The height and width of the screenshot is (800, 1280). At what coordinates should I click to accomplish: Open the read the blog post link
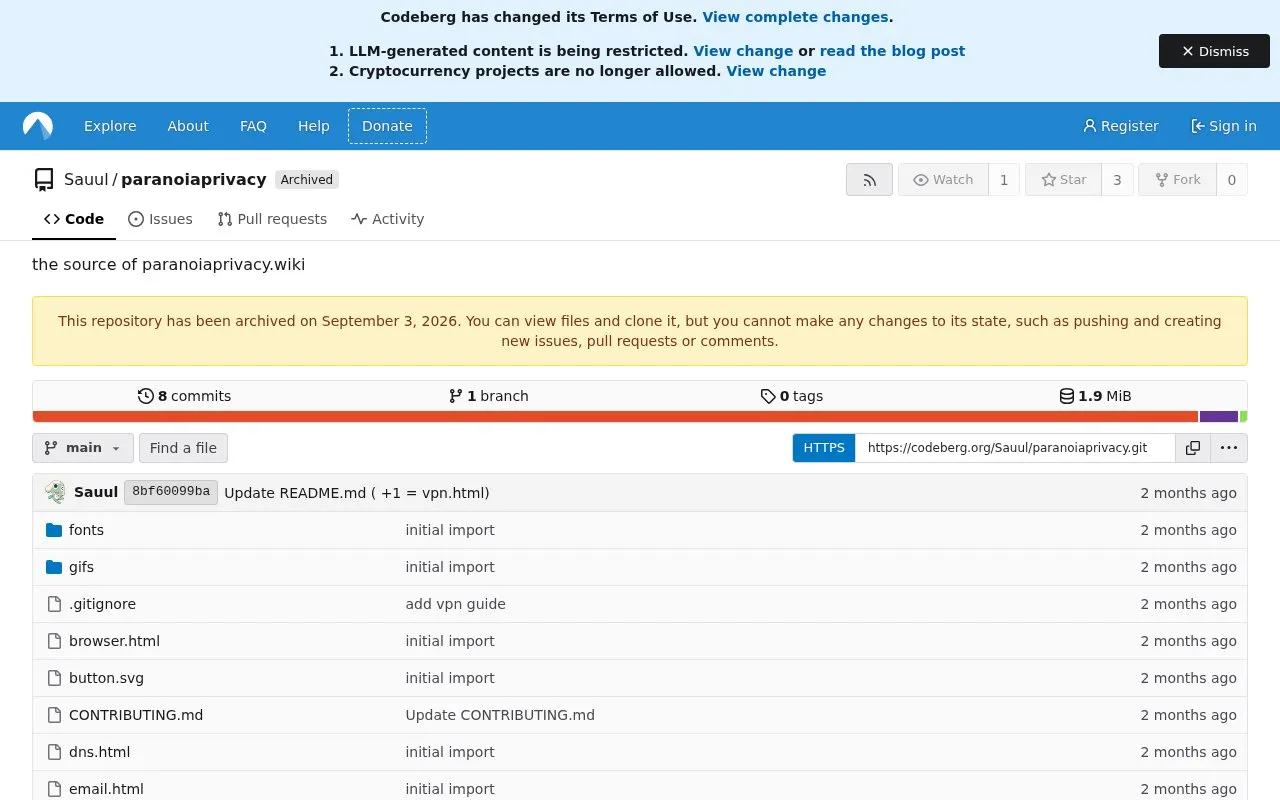[892, 51]
